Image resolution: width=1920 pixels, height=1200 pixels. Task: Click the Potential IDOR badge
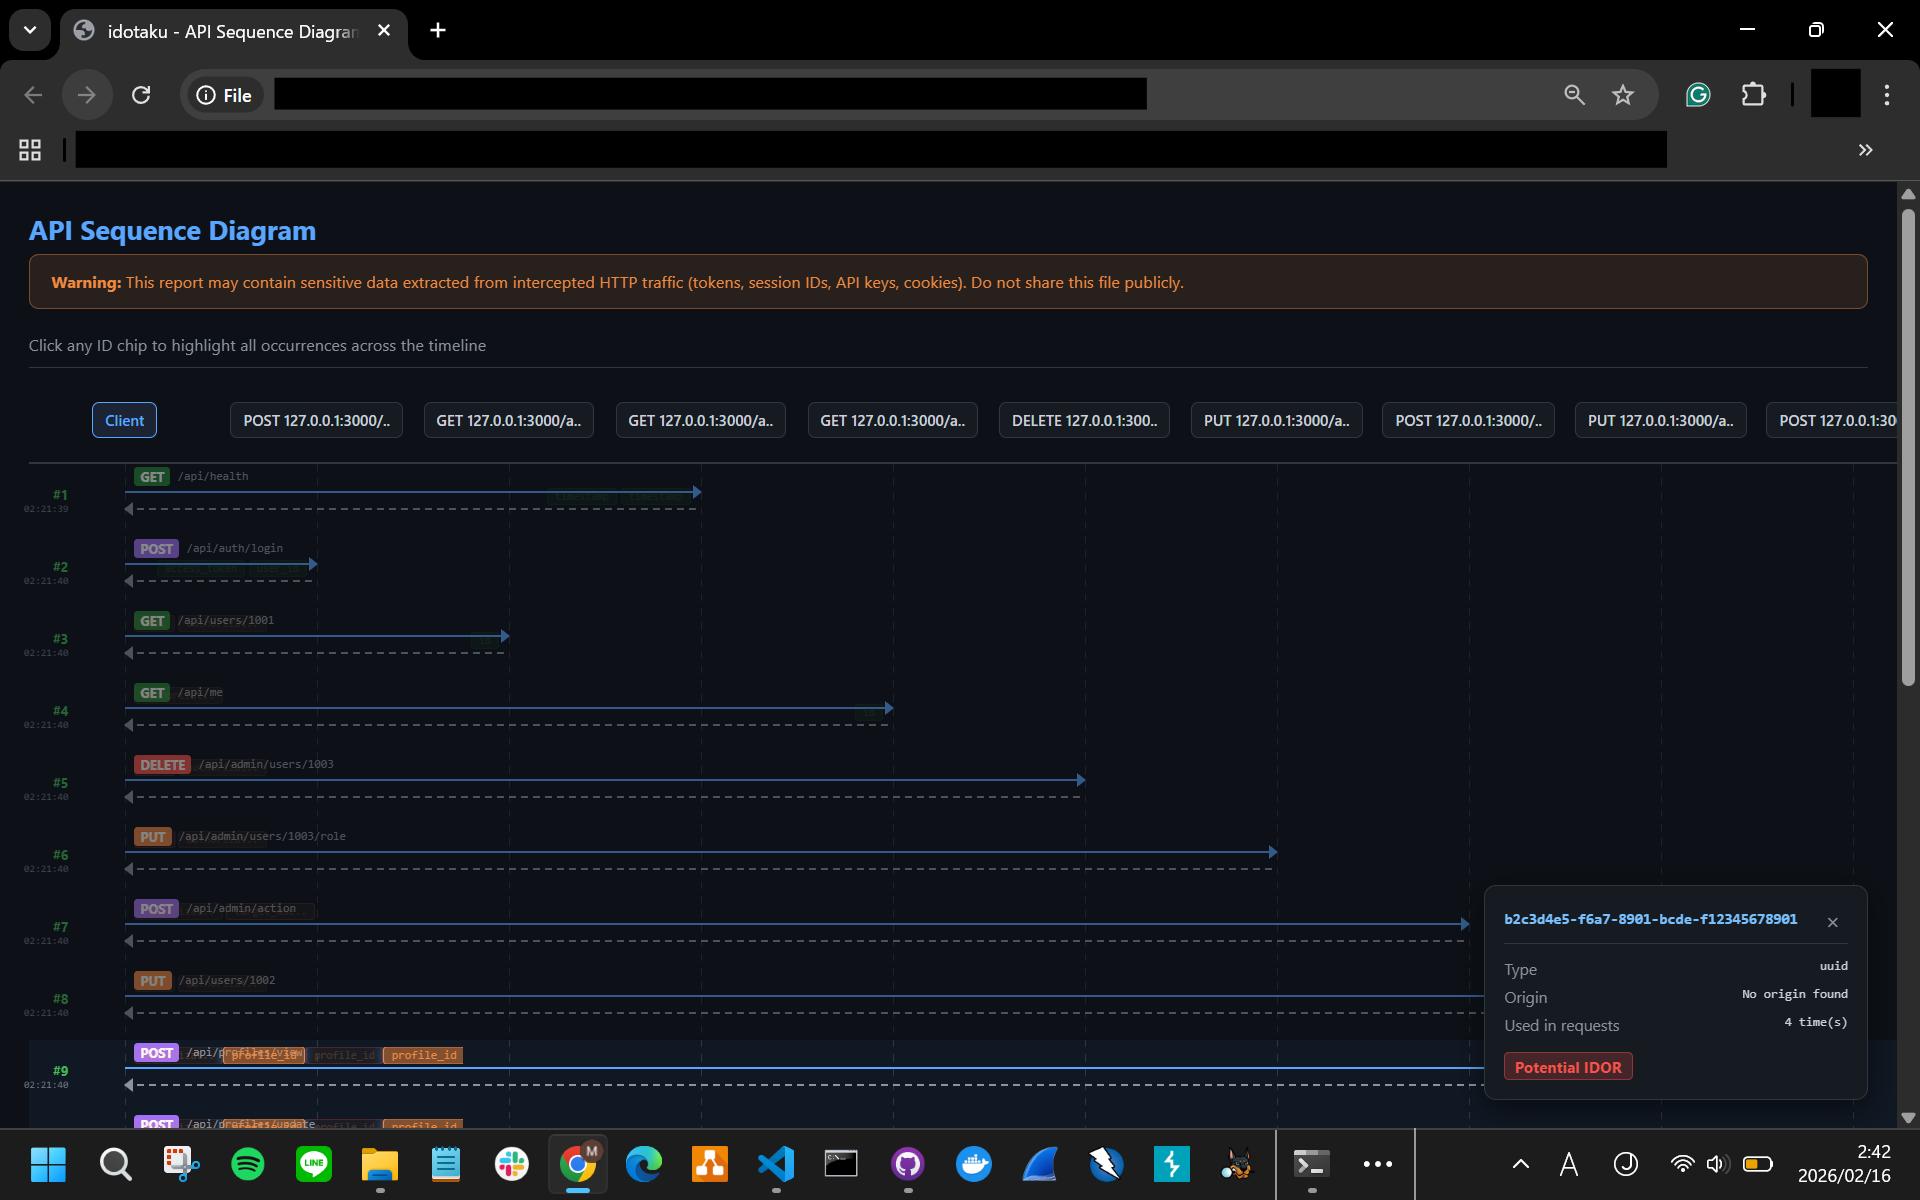[x=1567, y=1067]
